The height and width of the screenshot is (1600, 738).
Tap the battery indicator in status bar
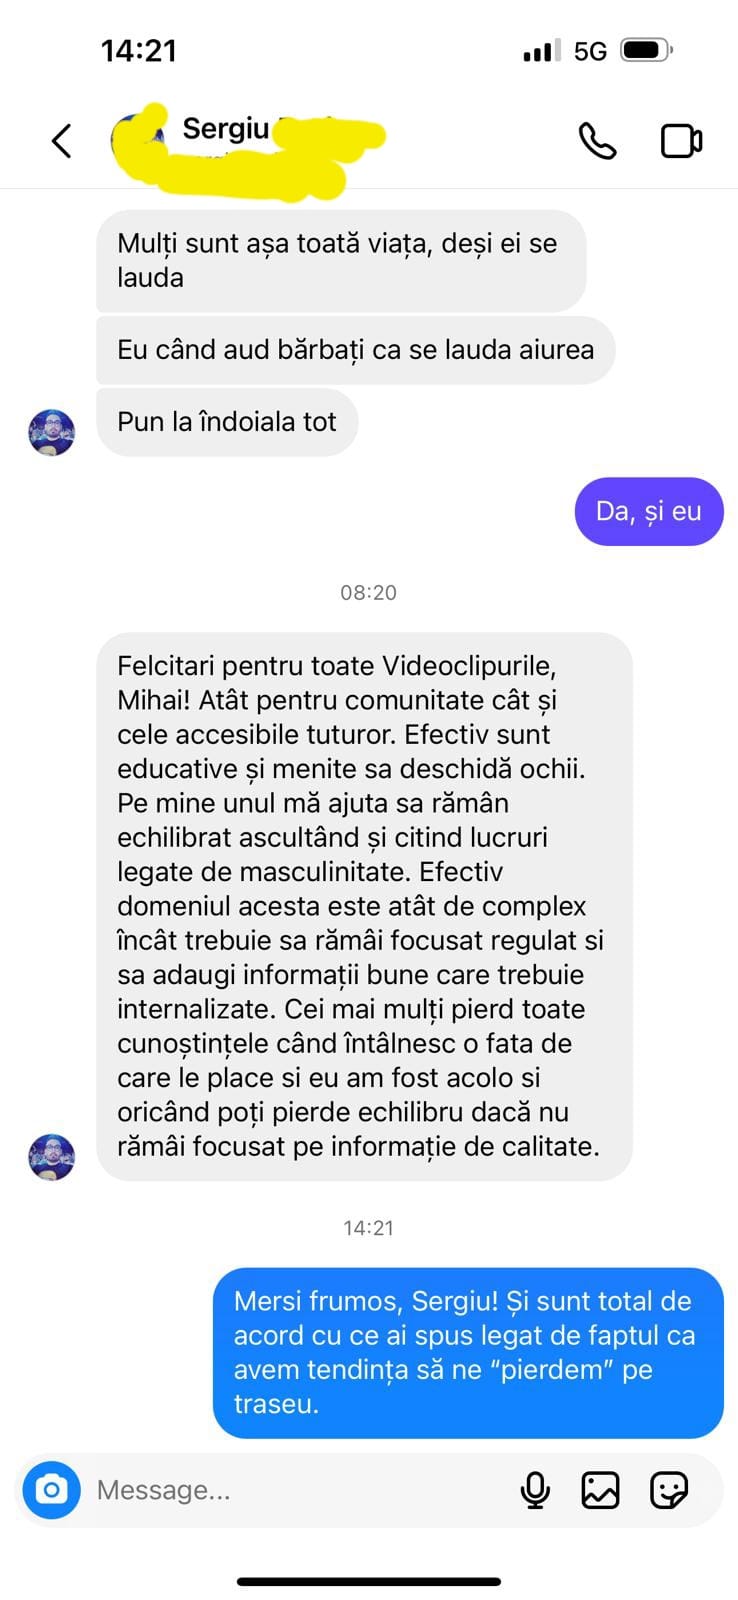click(x=647, y=50)
